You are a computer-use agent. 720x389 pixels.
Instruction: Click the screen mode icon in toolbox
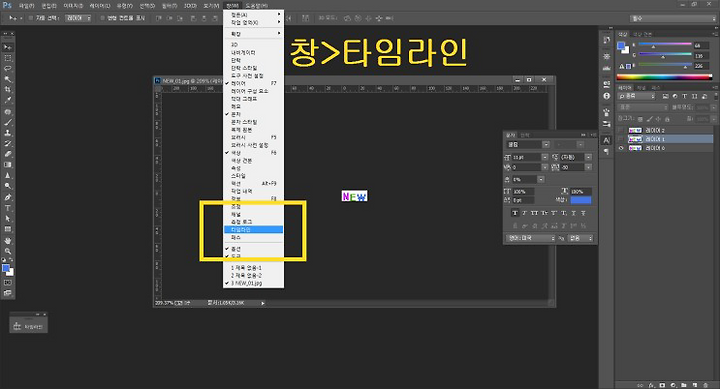click(8, 293)
